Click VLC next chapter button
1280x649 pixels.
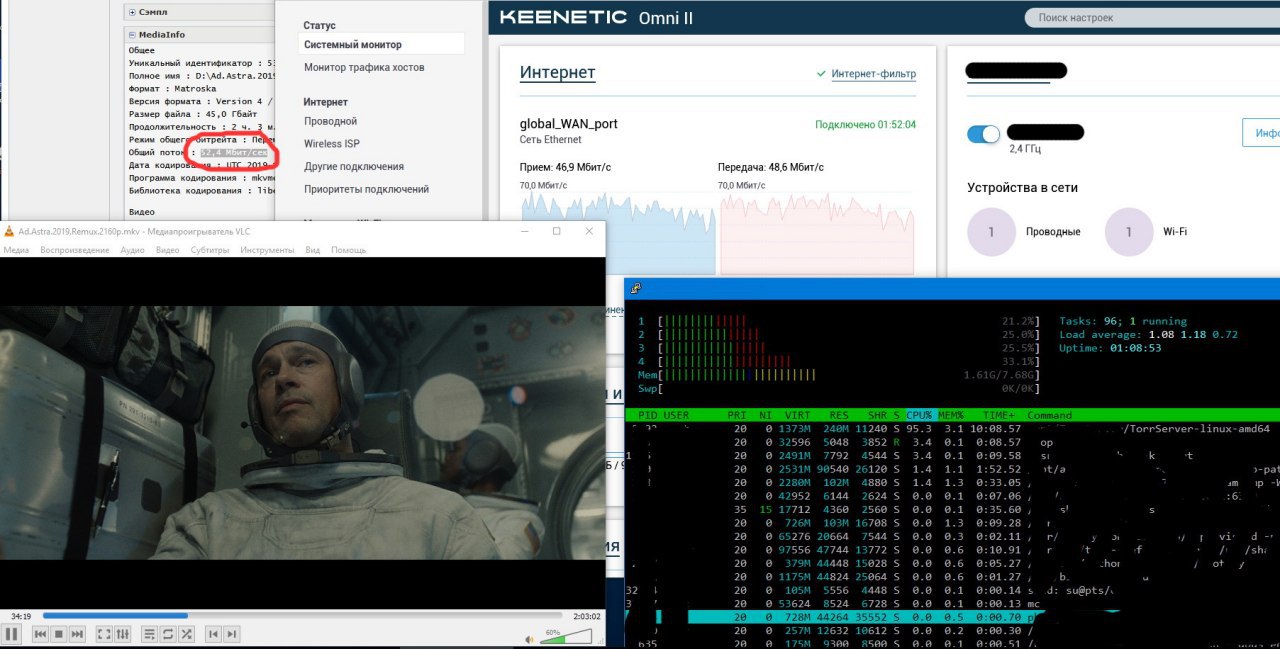pos(231,634)
